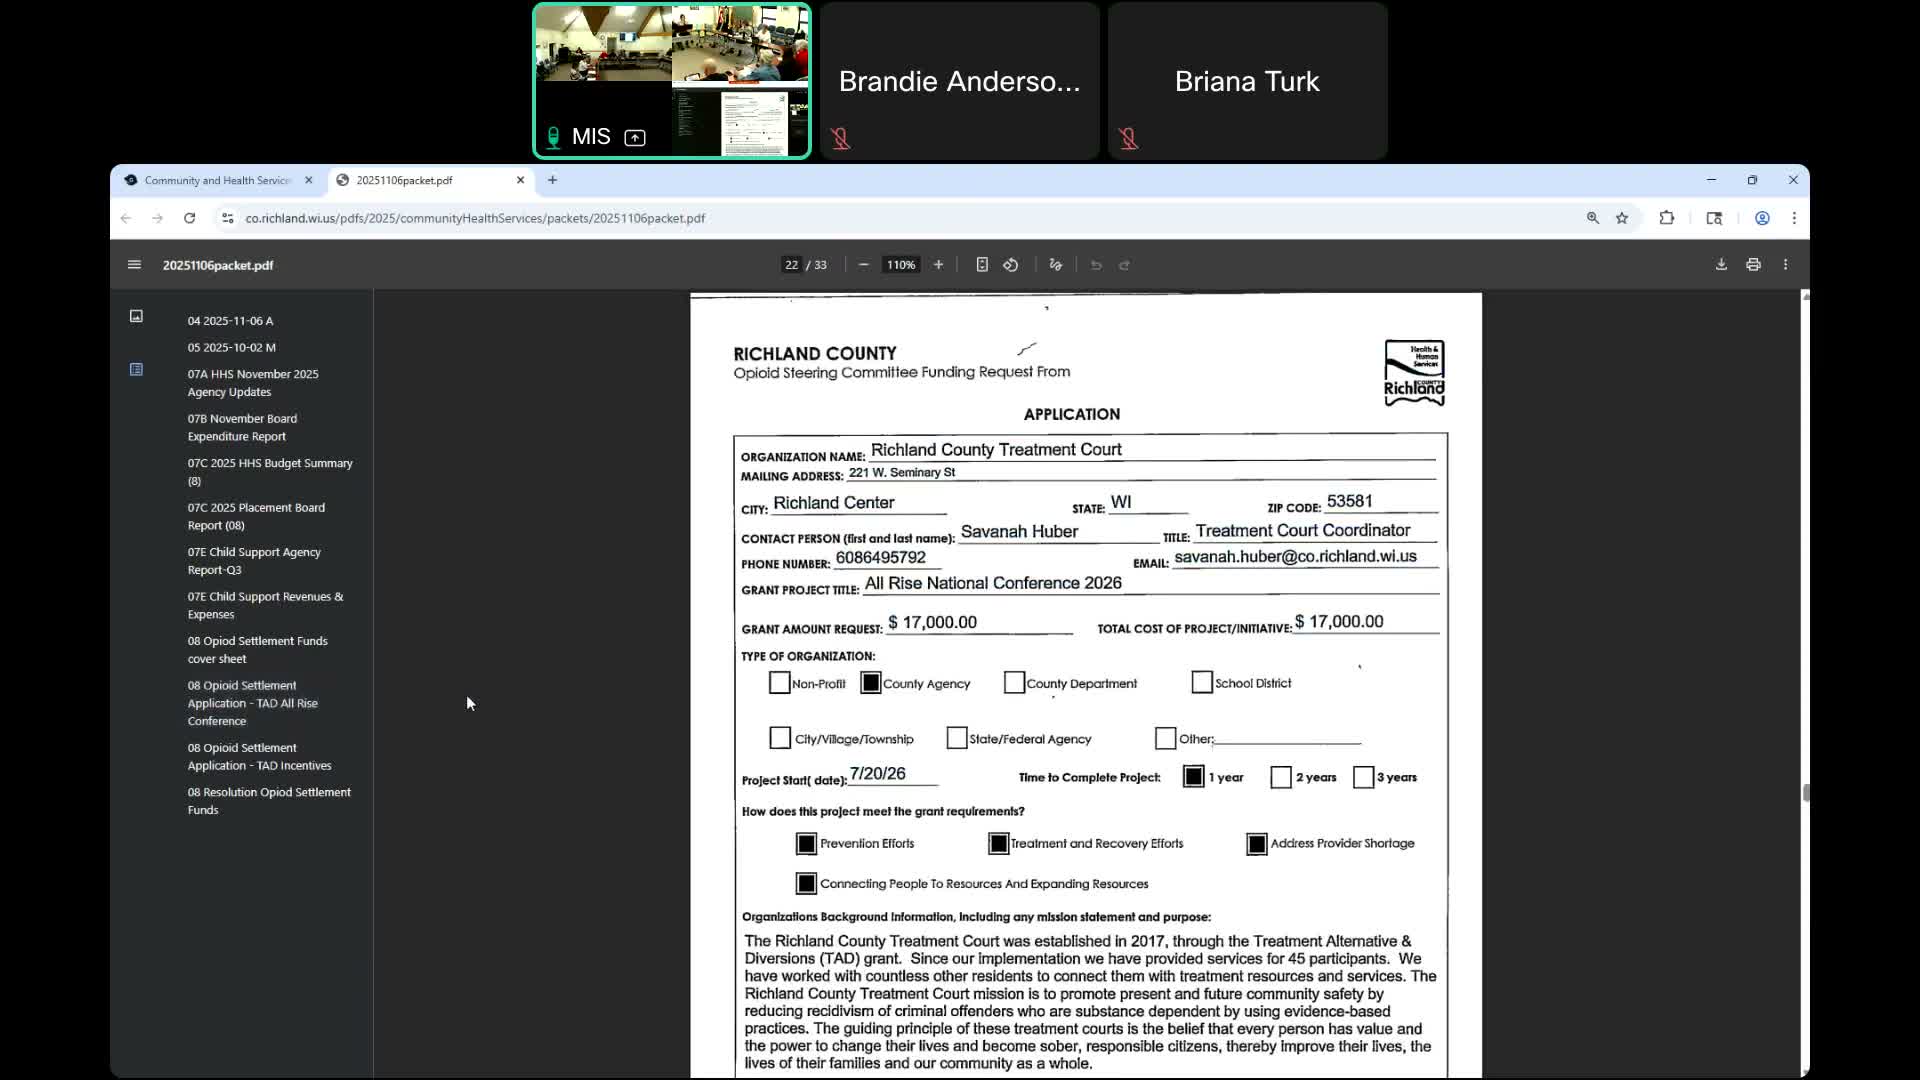1920x1080 pixels.
Task: Open 08 Resolution Opiod Settlement Funds bookmark
Action: click(x=269, y=801)
